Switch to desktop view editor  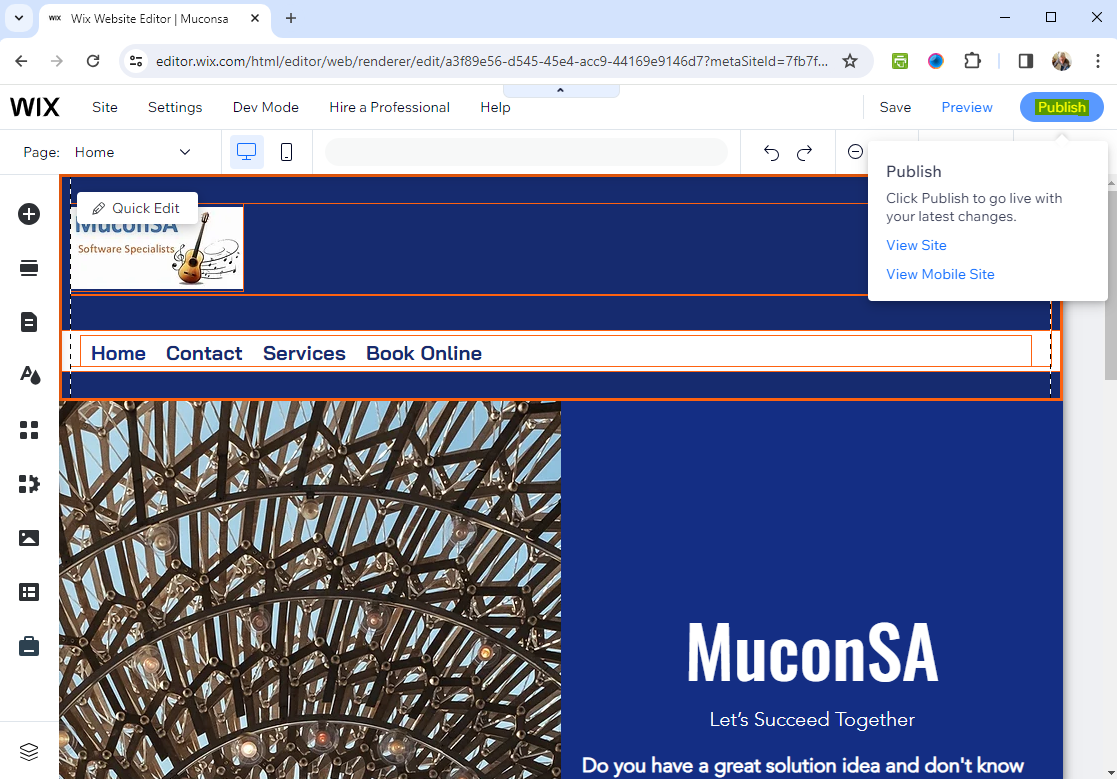(246, 152)
